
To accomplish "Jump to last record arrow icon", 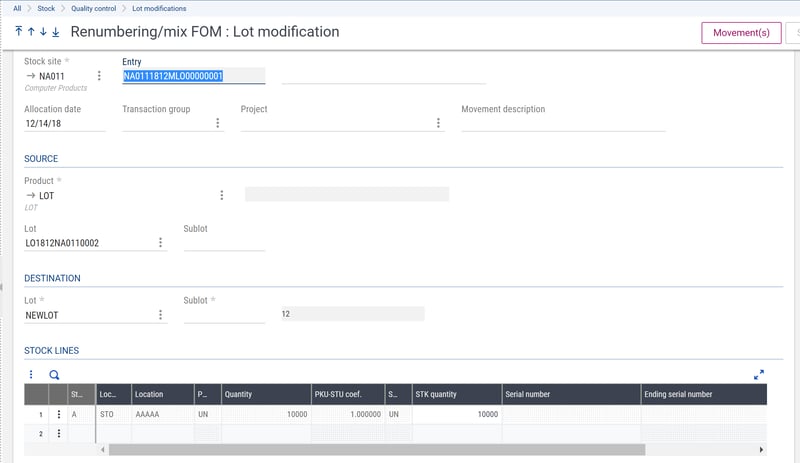I will point(56,32).
